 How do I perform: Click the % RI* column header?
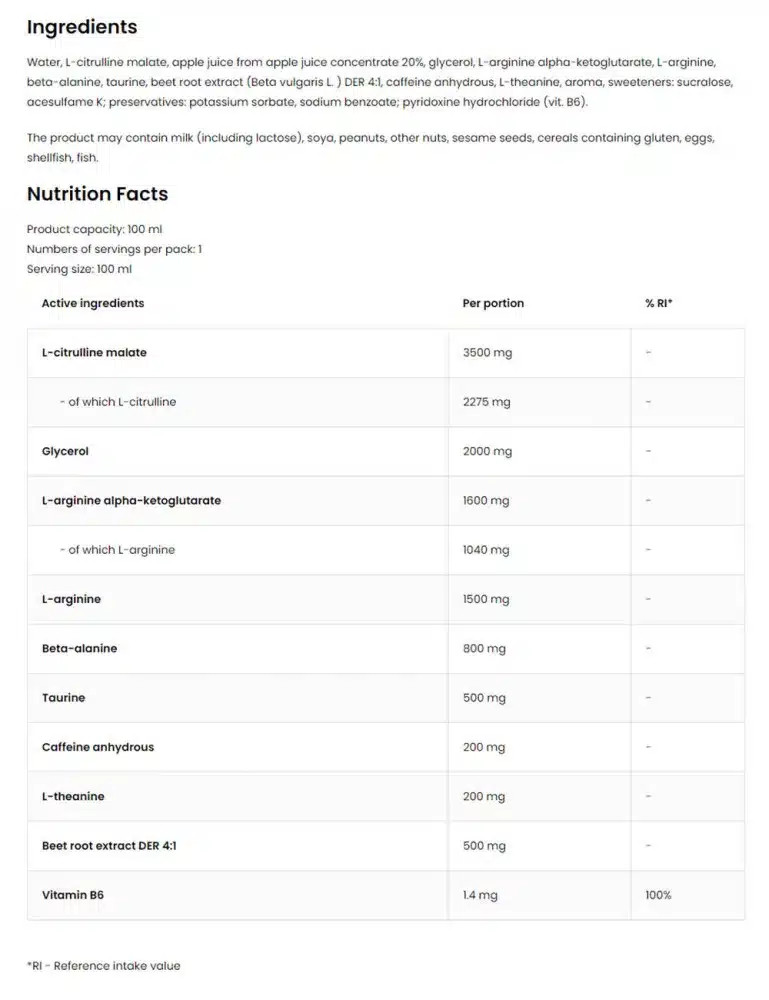[x=659, y=303]
